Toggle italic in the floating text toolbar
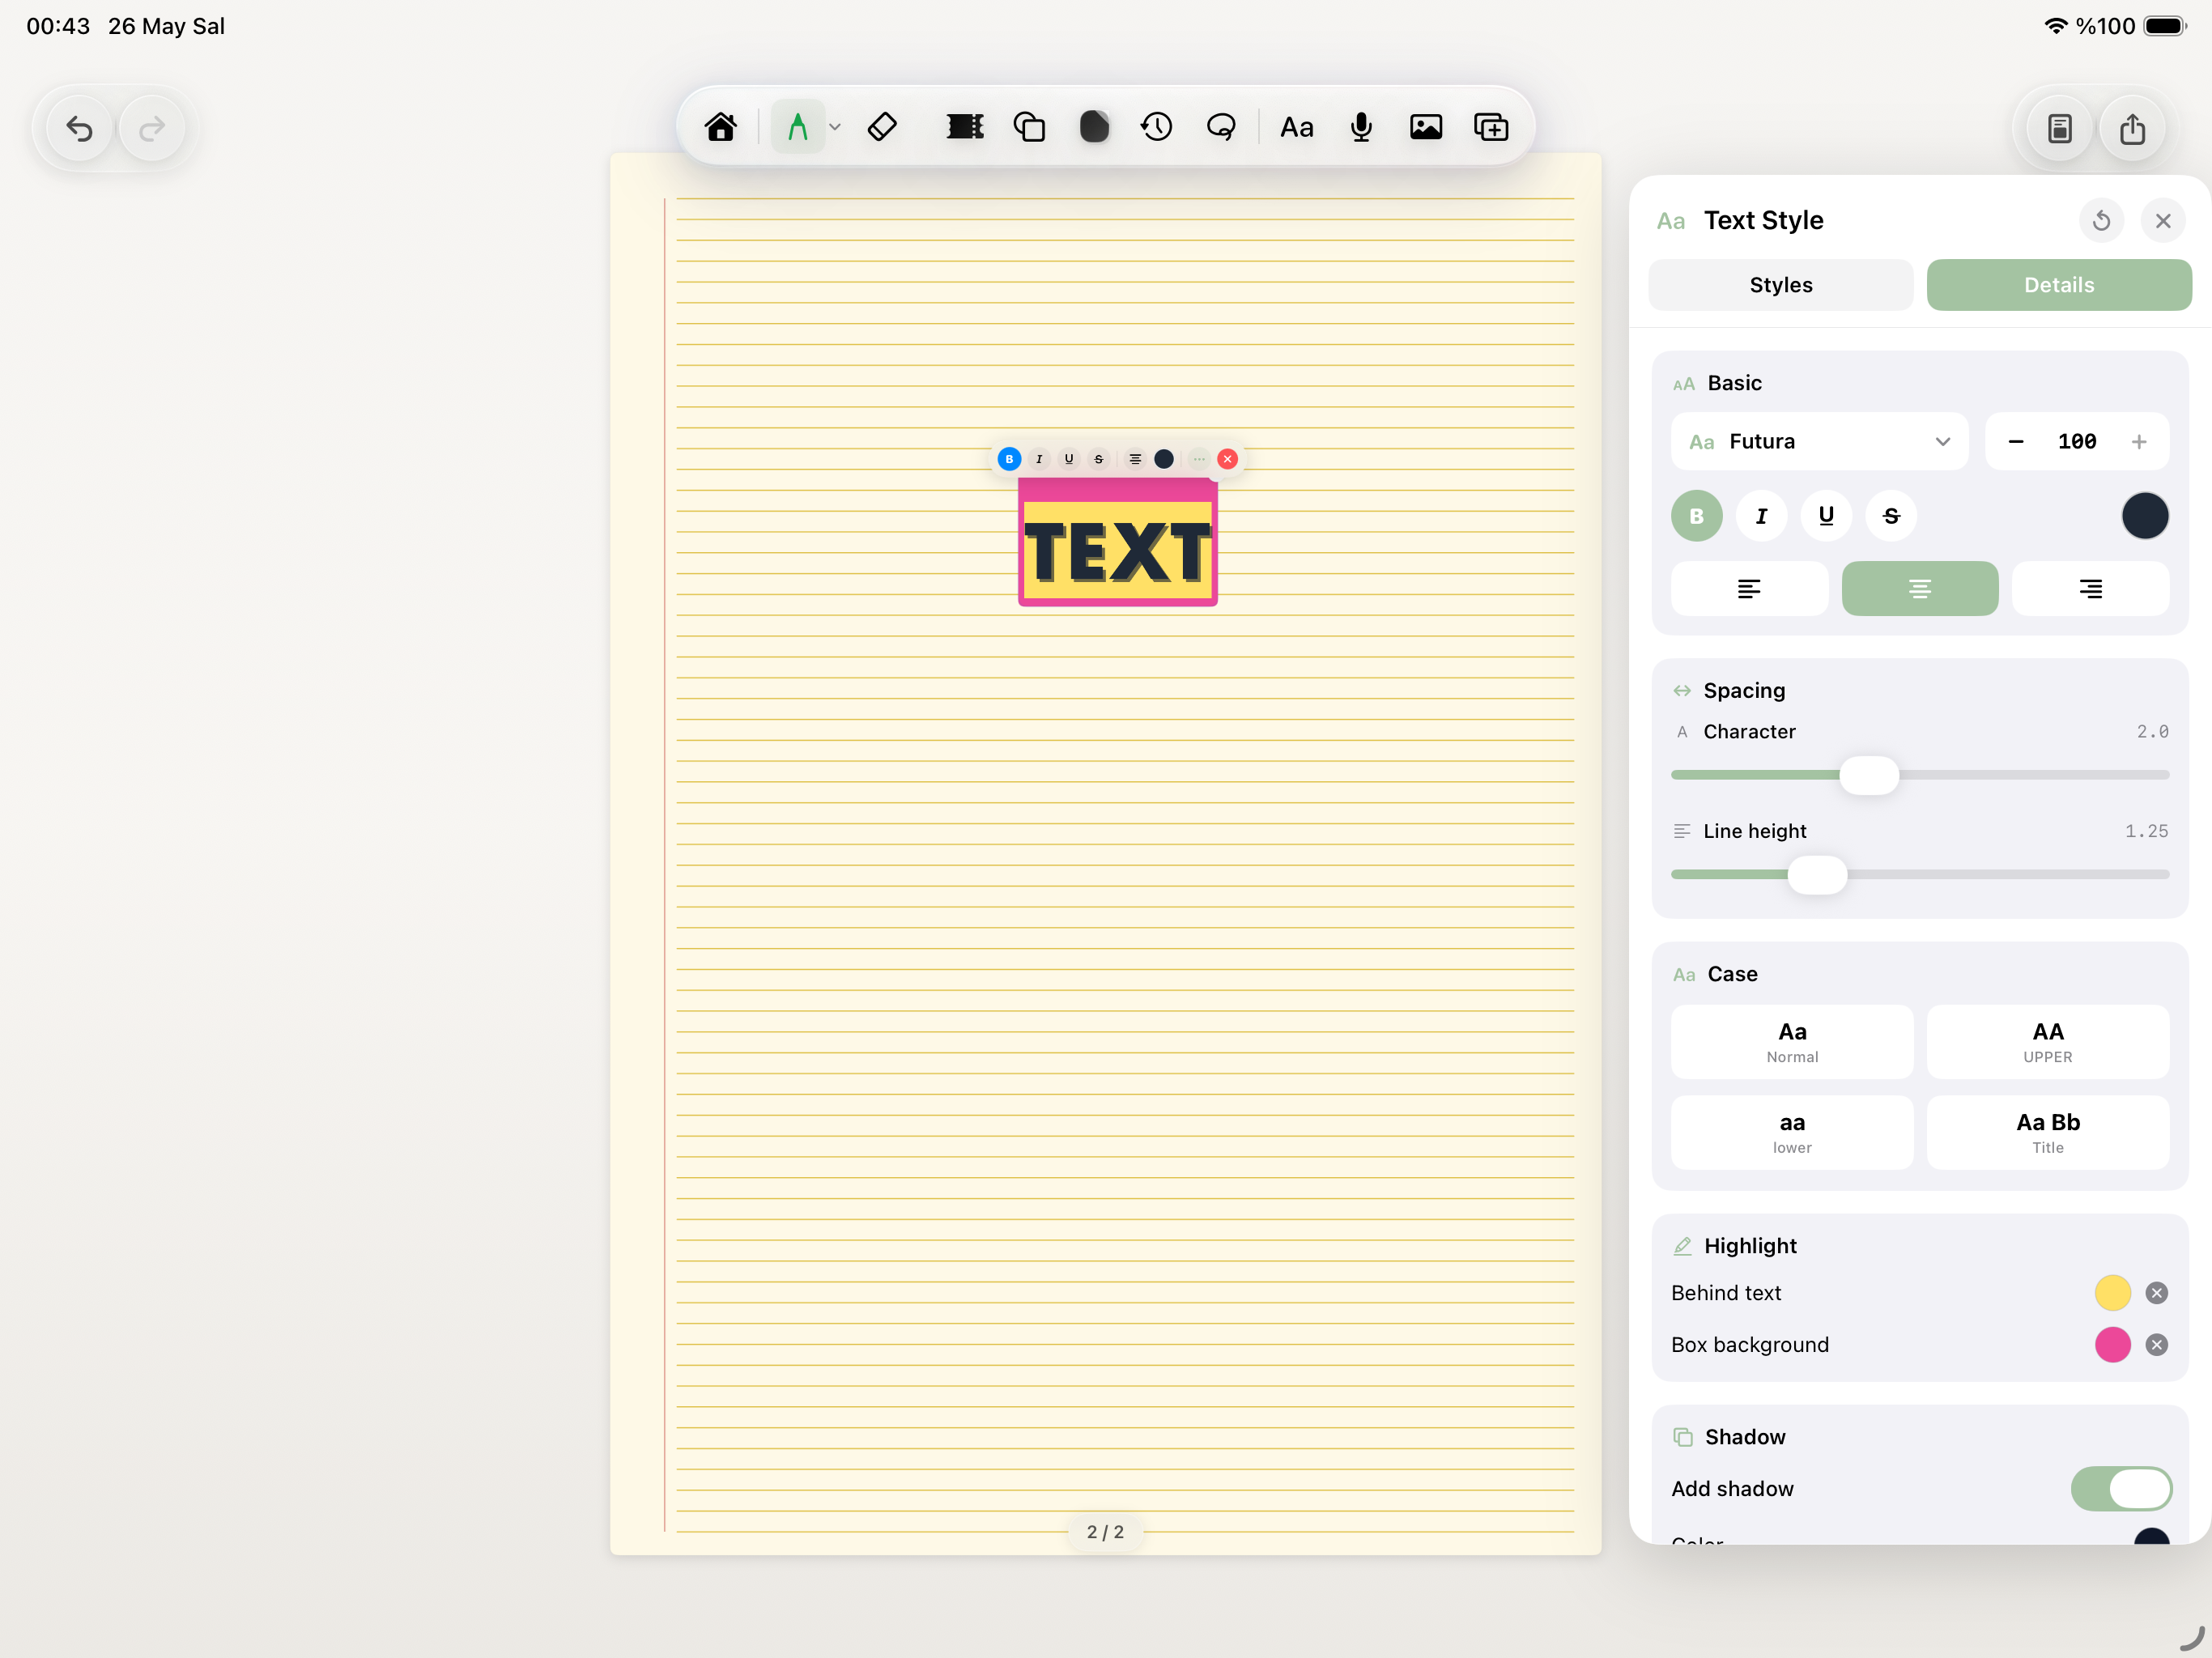This screenshot has height=1658, width=2212. [1039, 459]
